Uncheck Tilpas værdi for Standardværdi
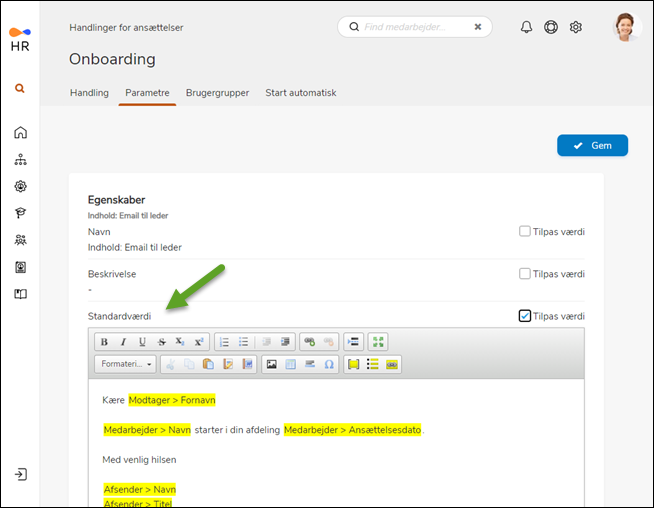654x508 pixels. tap(525, 316)
